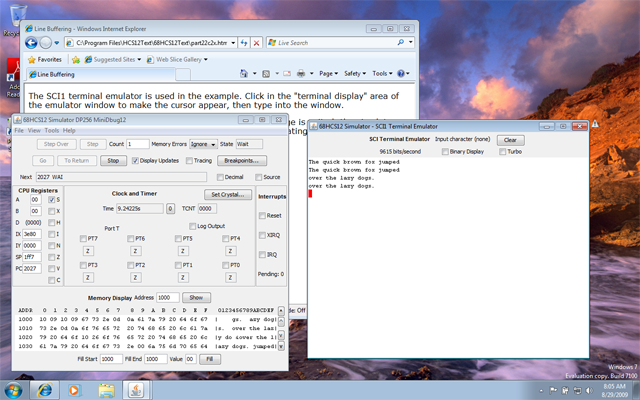Click the Stop button in simulator

(x=113, y=161)
